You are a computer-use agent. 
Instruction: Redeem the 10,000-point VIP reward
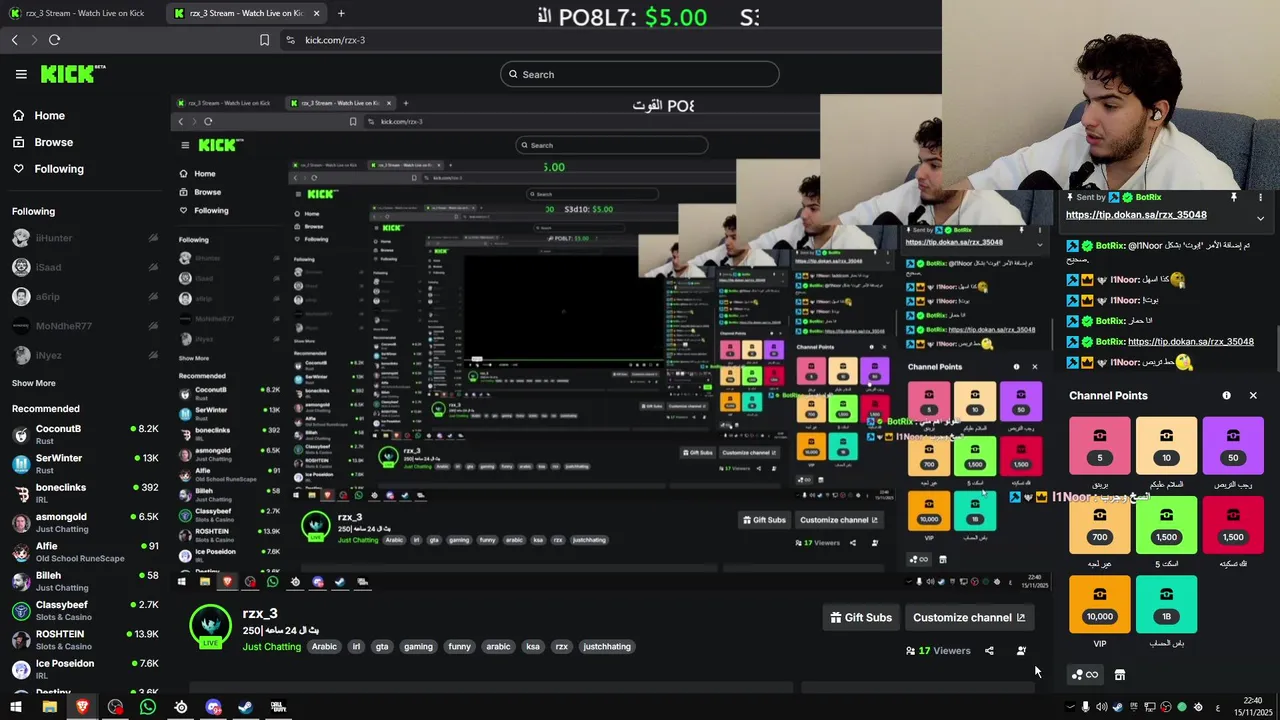click(1100, 604)
